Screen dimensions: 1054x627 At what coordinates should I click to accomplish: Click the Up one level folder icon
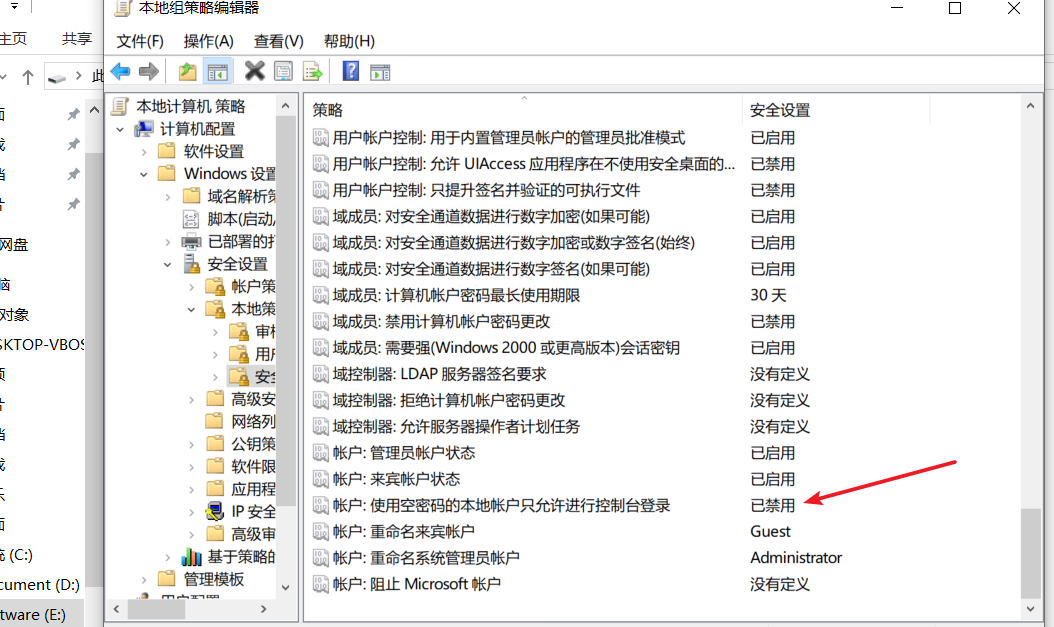188,71
